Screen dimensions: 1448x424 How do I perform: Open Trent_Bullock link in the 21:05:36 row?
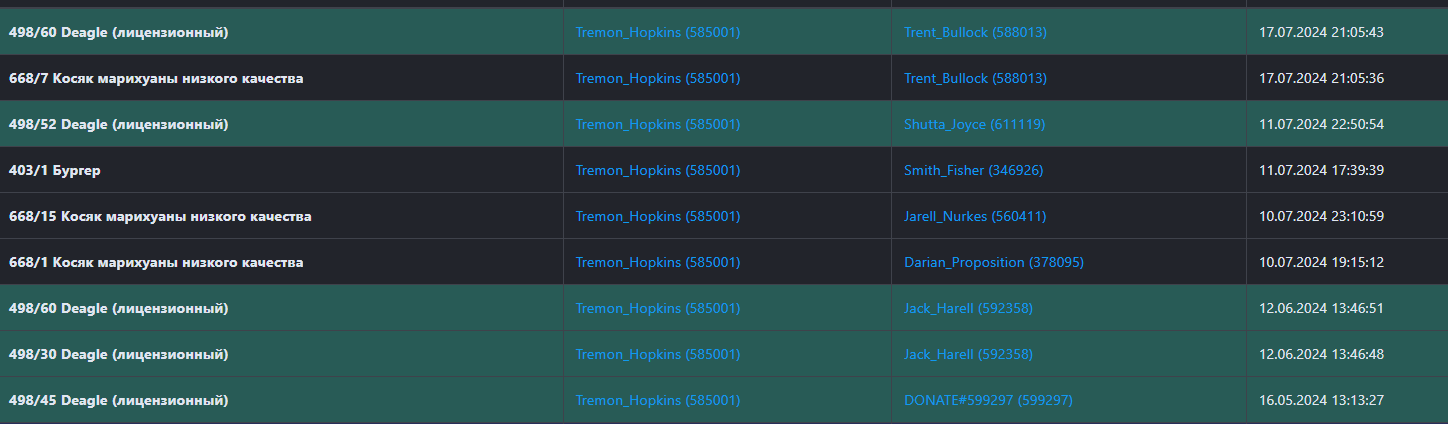click(975, 78)
